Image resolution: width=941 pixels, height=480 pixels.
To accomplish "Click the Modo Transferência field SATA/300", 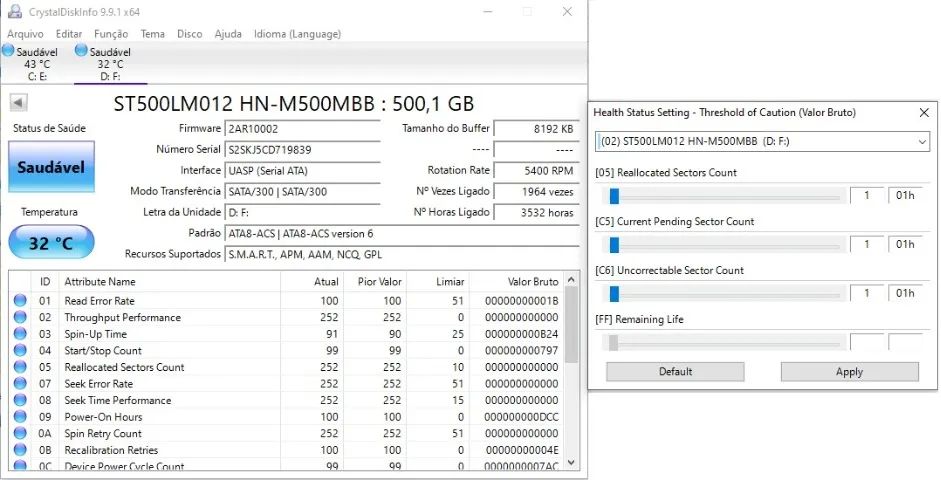I will coord(302,192).
